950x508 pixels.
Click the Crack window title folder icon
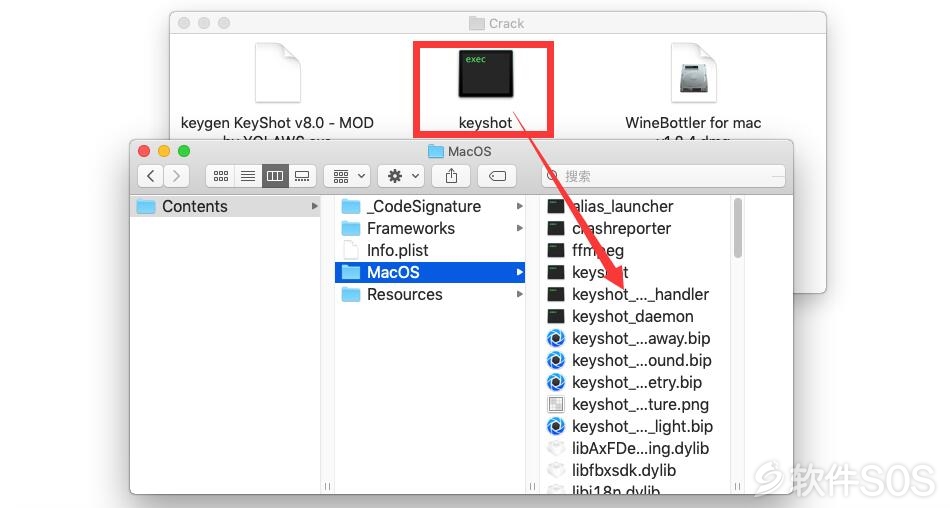(477, 23)
